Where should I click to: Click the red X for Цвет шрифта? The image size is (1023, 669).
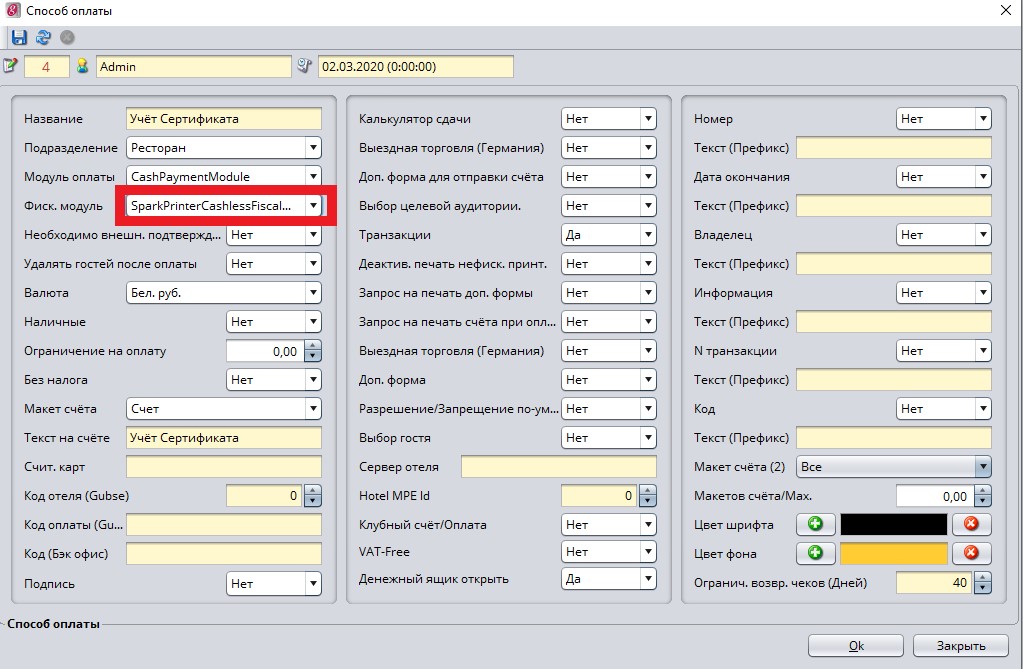(x=970, y=524)
